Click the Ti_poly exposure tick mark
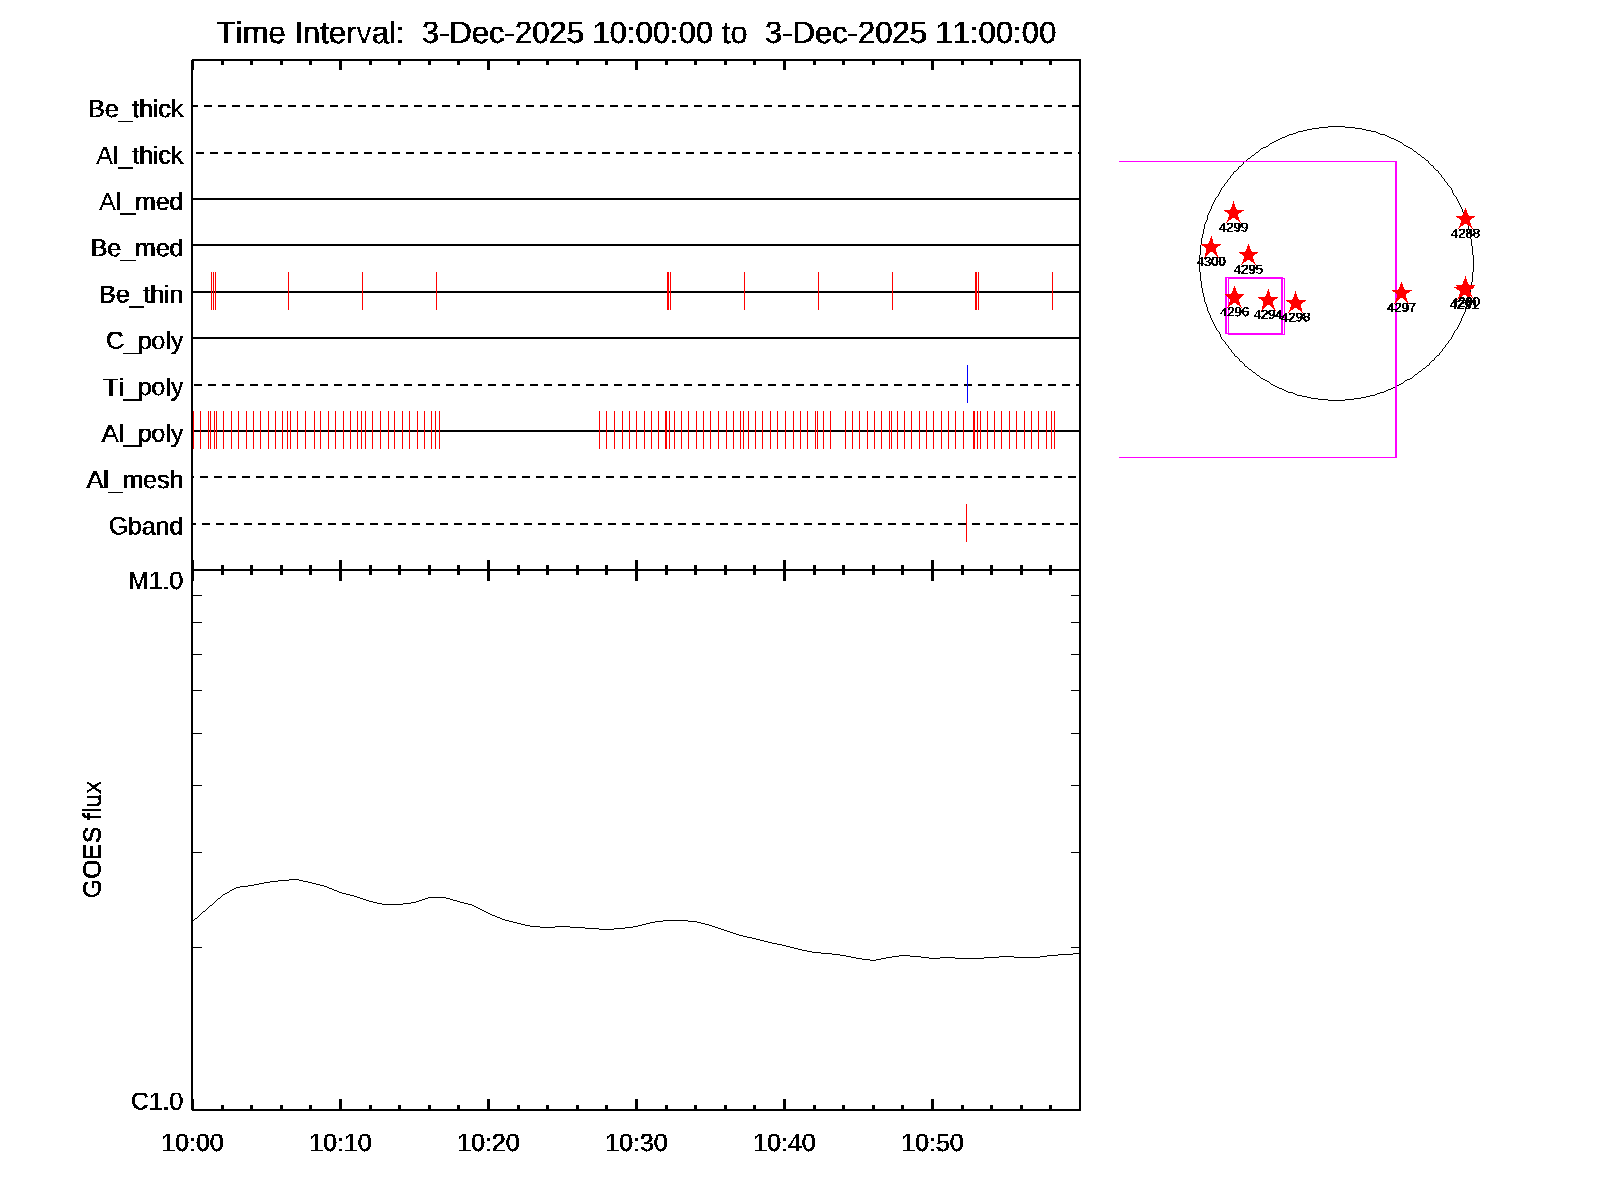 pos(967,384)
